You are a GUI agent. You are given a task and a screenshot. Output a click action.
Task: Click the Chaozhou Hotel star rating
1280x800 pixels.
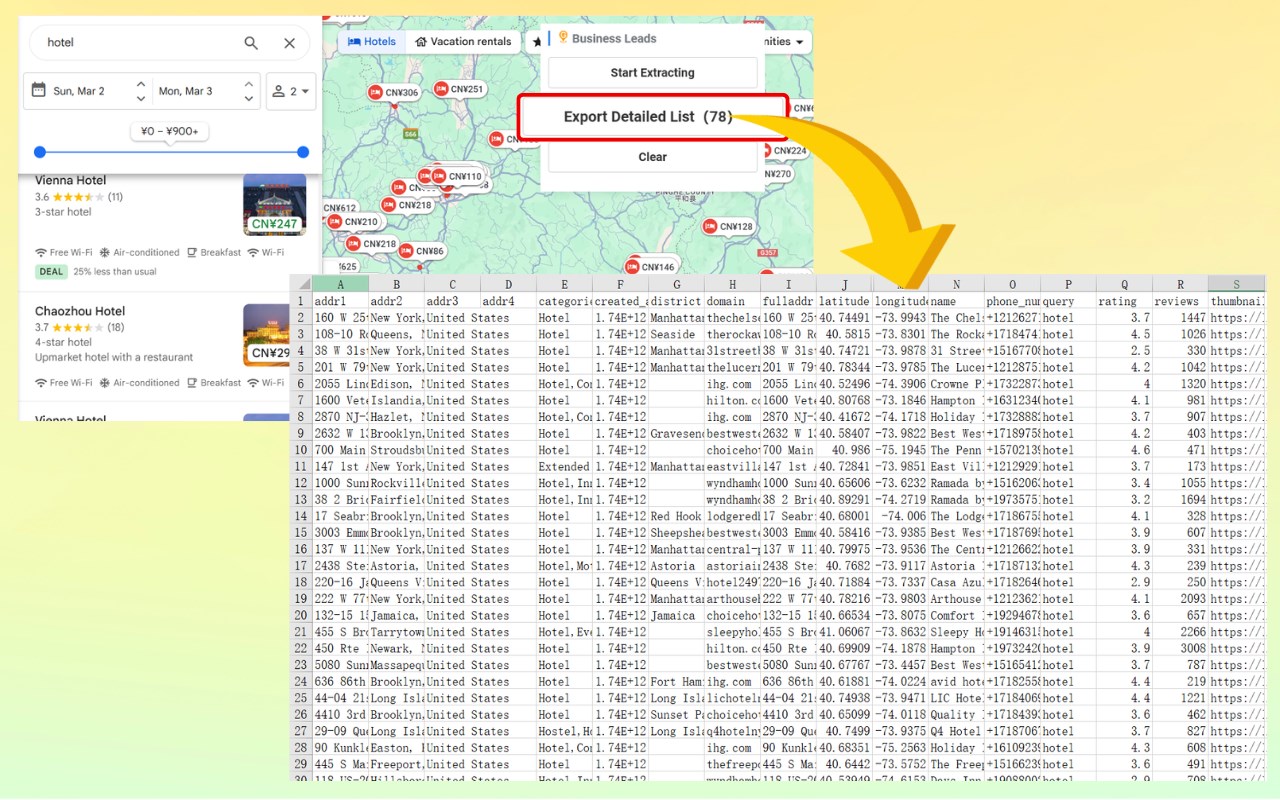(x=78, y=327)
